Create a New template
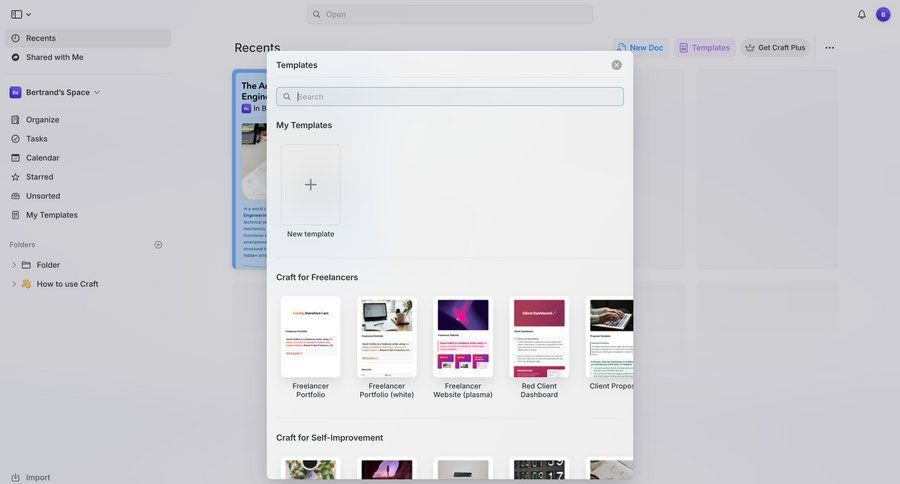Image resolution: width=900 pixels, height=484 pixels. point(311,184)
